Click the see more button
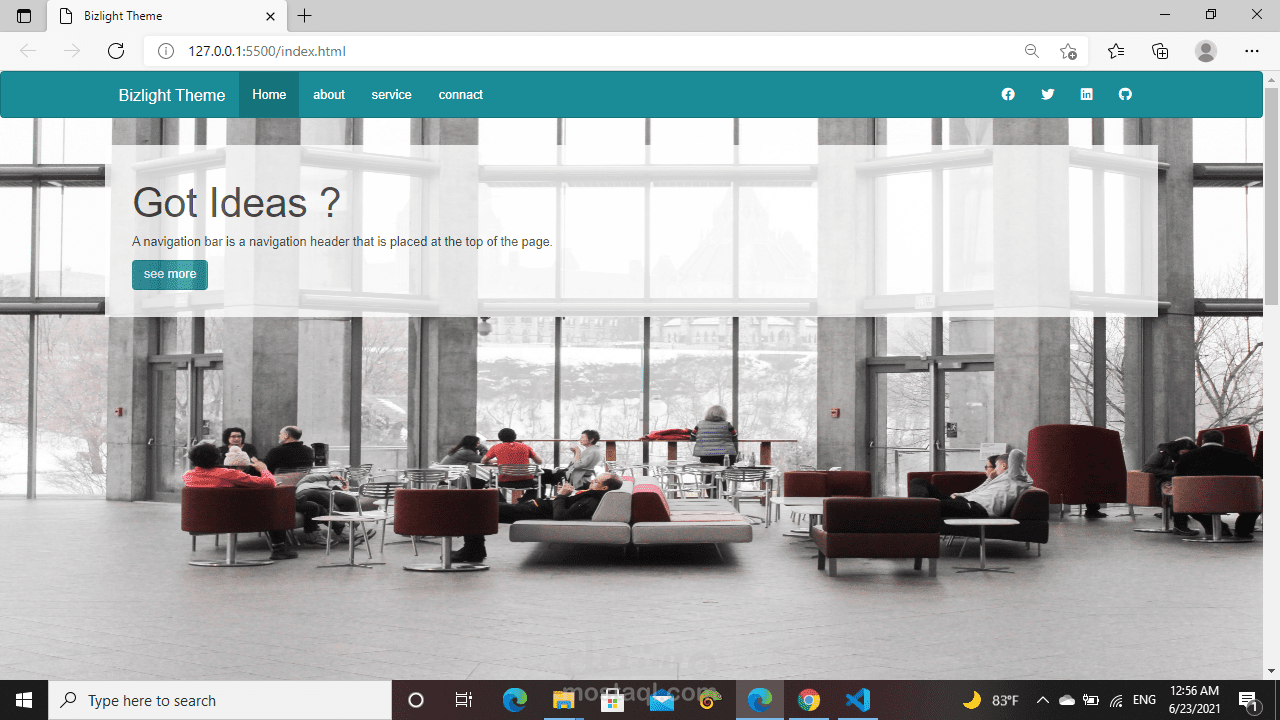Viewport: 1280px width, 720px height. coord(169,274)
